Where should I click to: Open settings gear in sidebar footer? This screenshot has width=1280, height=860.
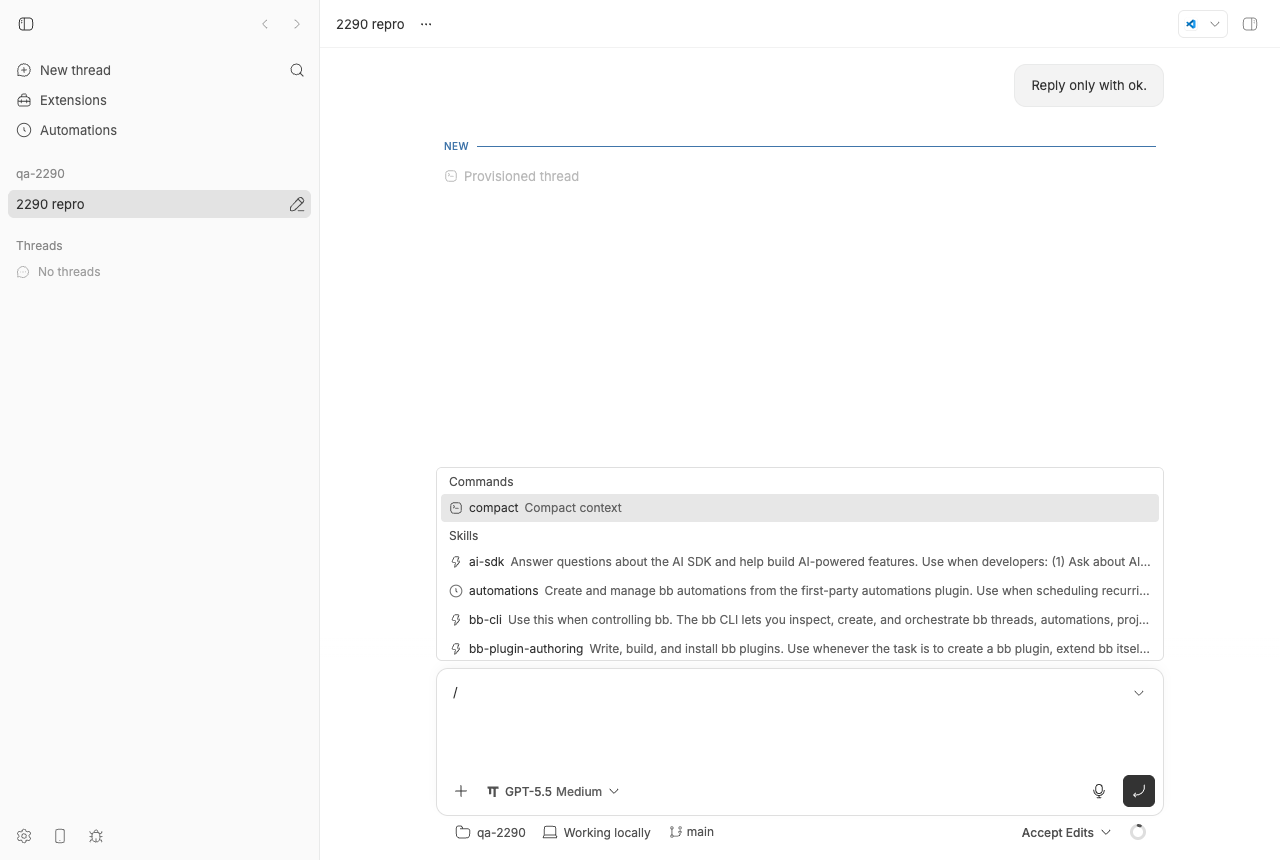pos(24,836)
